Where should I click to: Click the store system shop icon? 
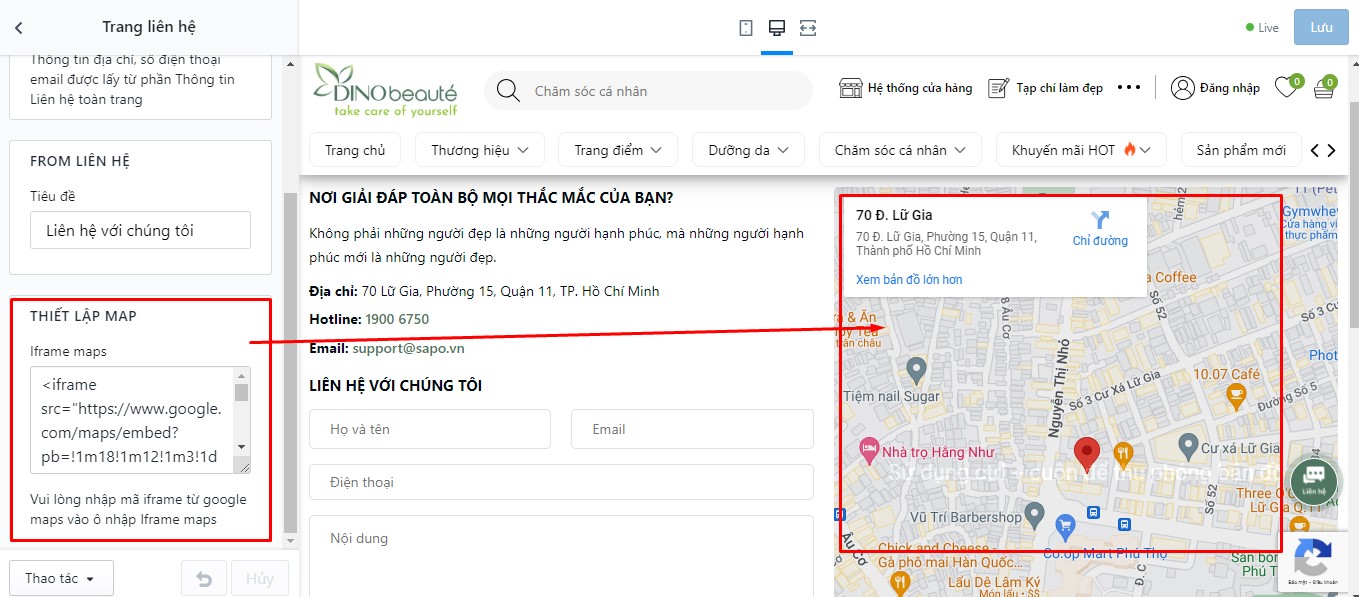pos(851,88)
